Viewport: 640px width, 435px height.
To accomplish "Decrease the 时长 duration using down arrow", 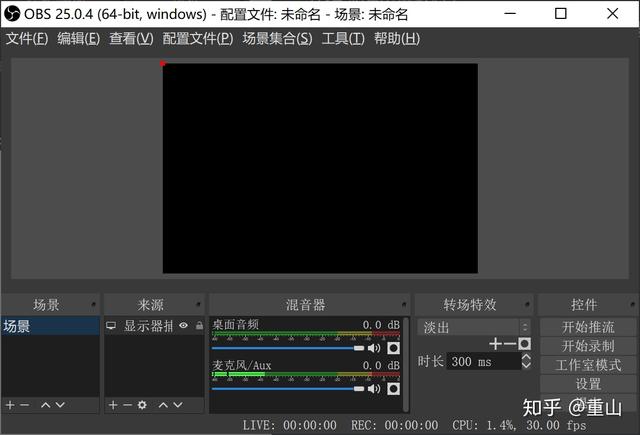I will [x=526, y=365].
